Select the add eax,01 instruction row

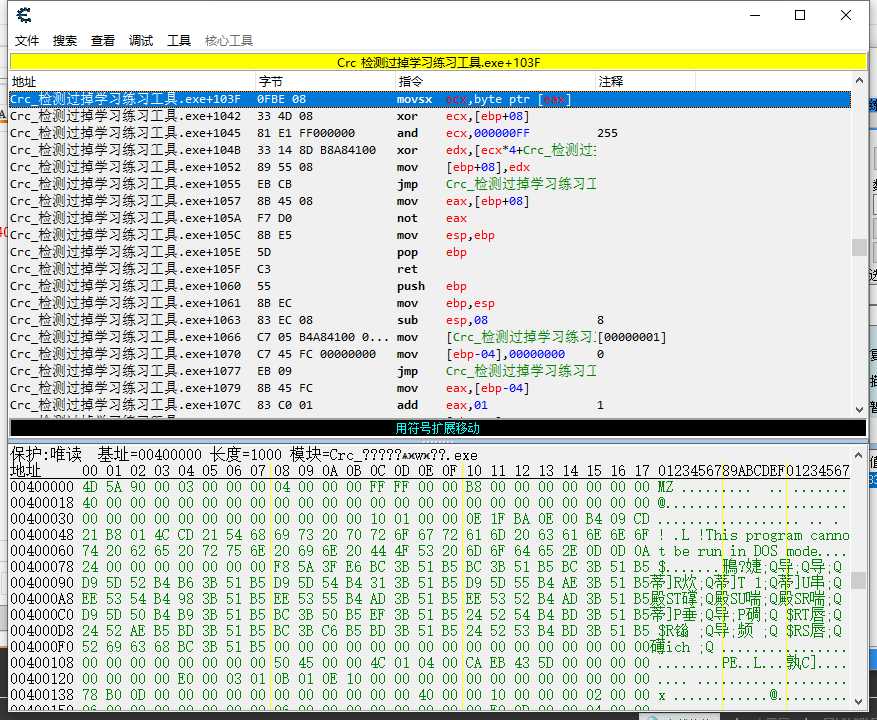(x=430, y=405)
